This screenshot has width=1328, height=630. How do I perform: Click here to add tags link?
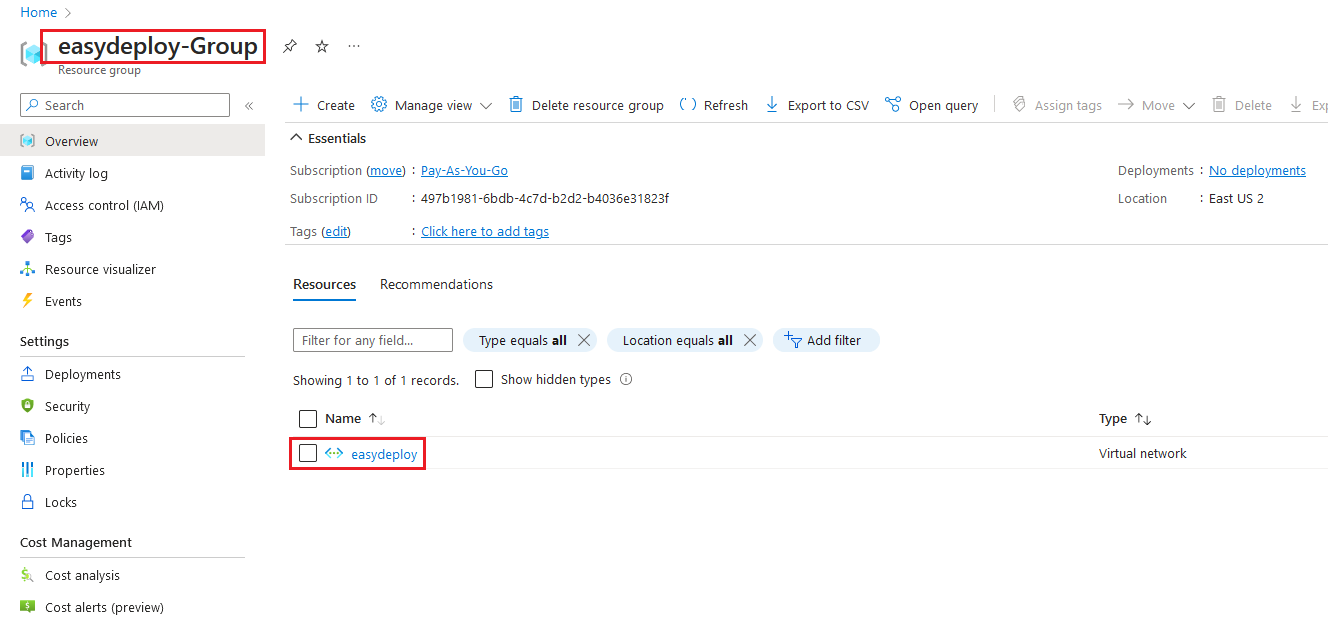pyautogui.click(x=485, y=231)
